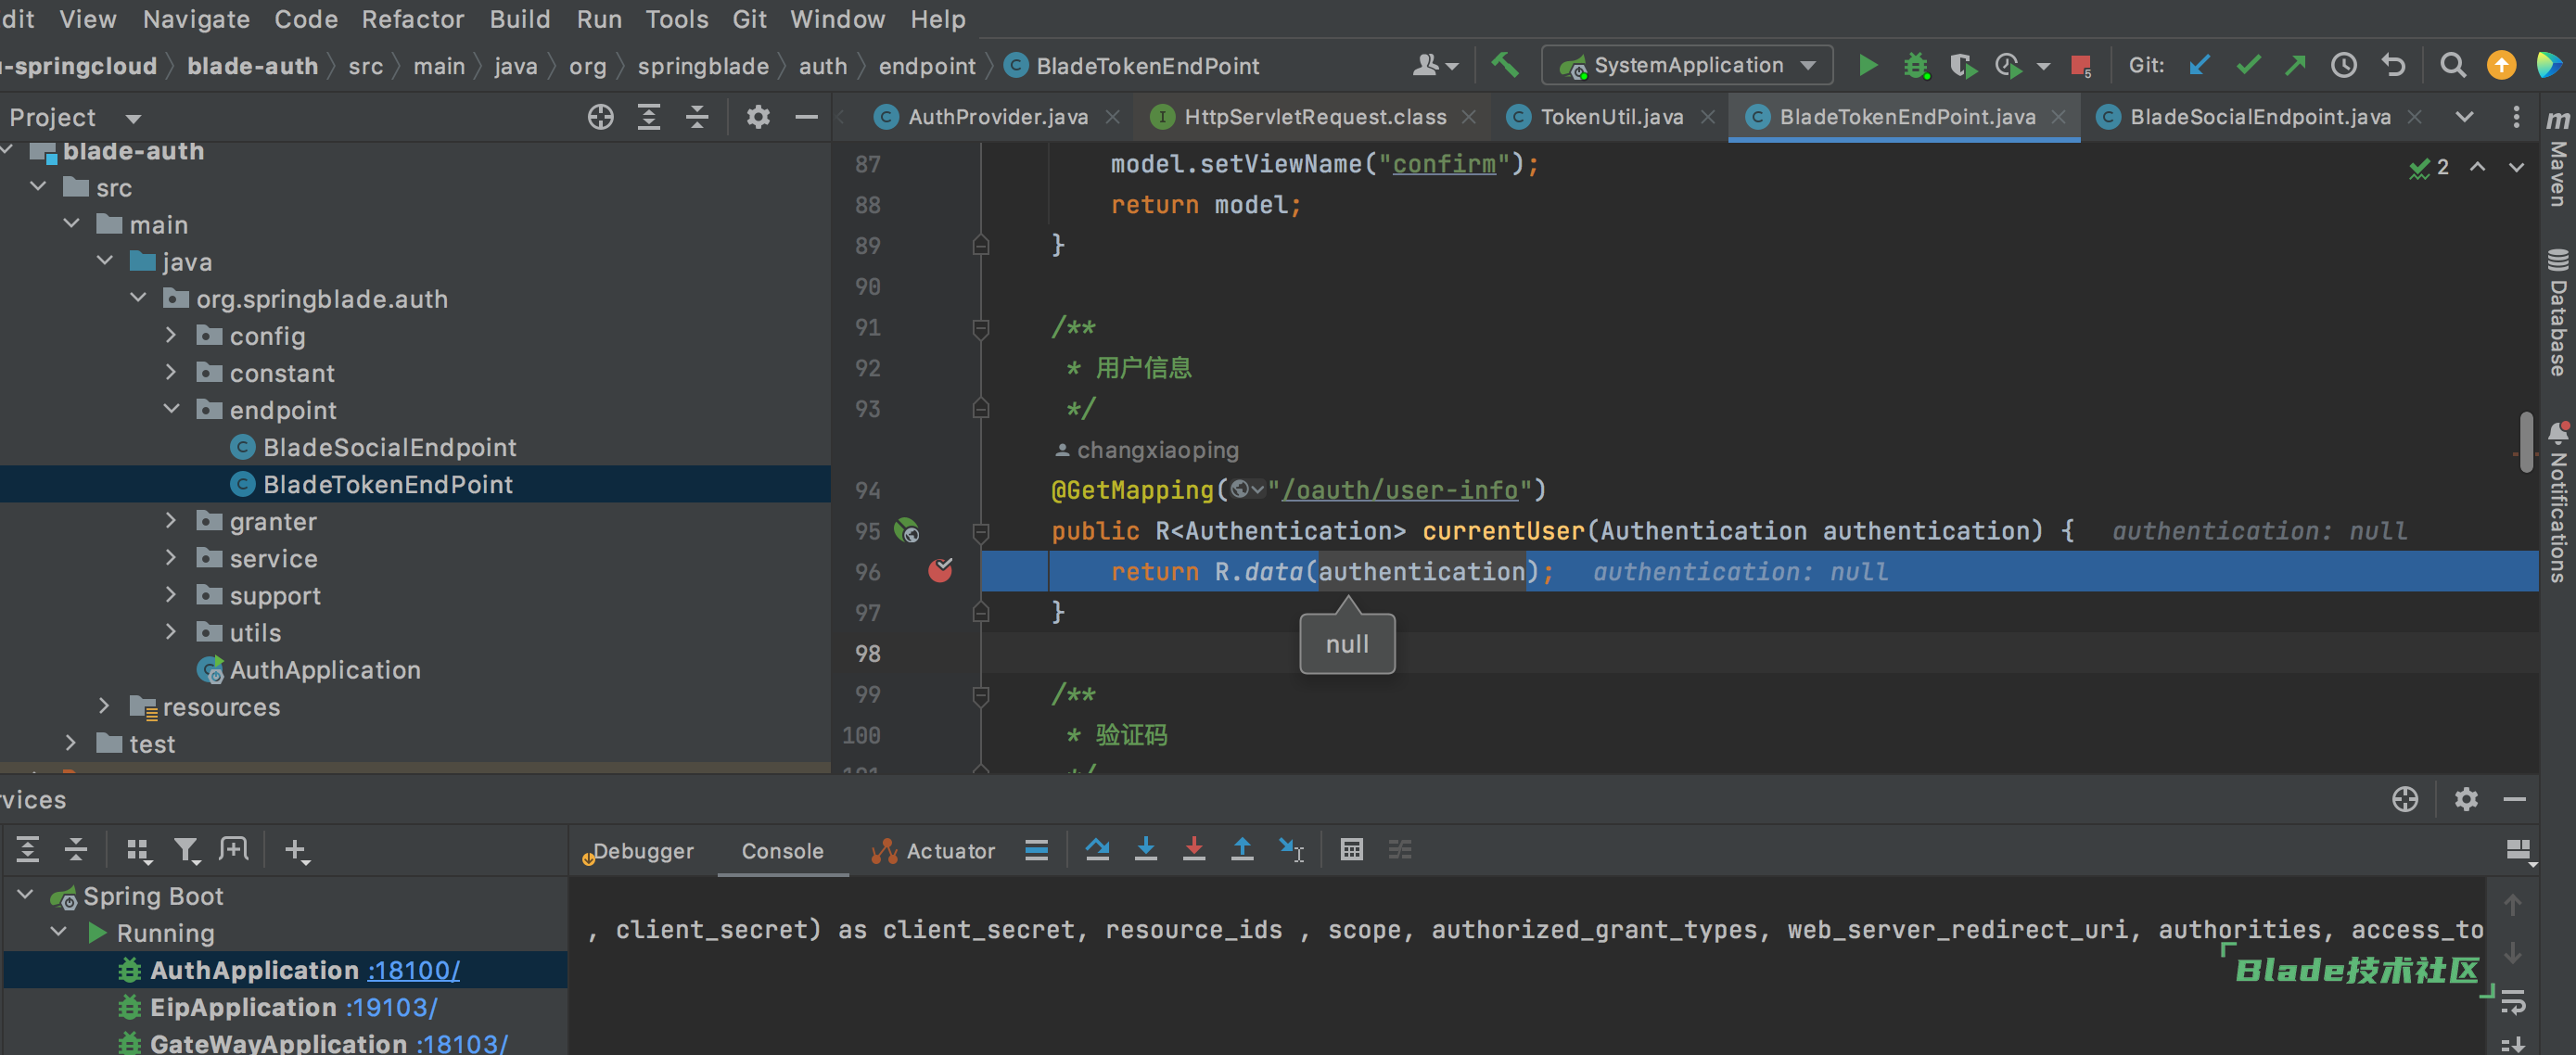
Task: Open code with me user icon dropdown
Action: click(x=1434, y=66)
